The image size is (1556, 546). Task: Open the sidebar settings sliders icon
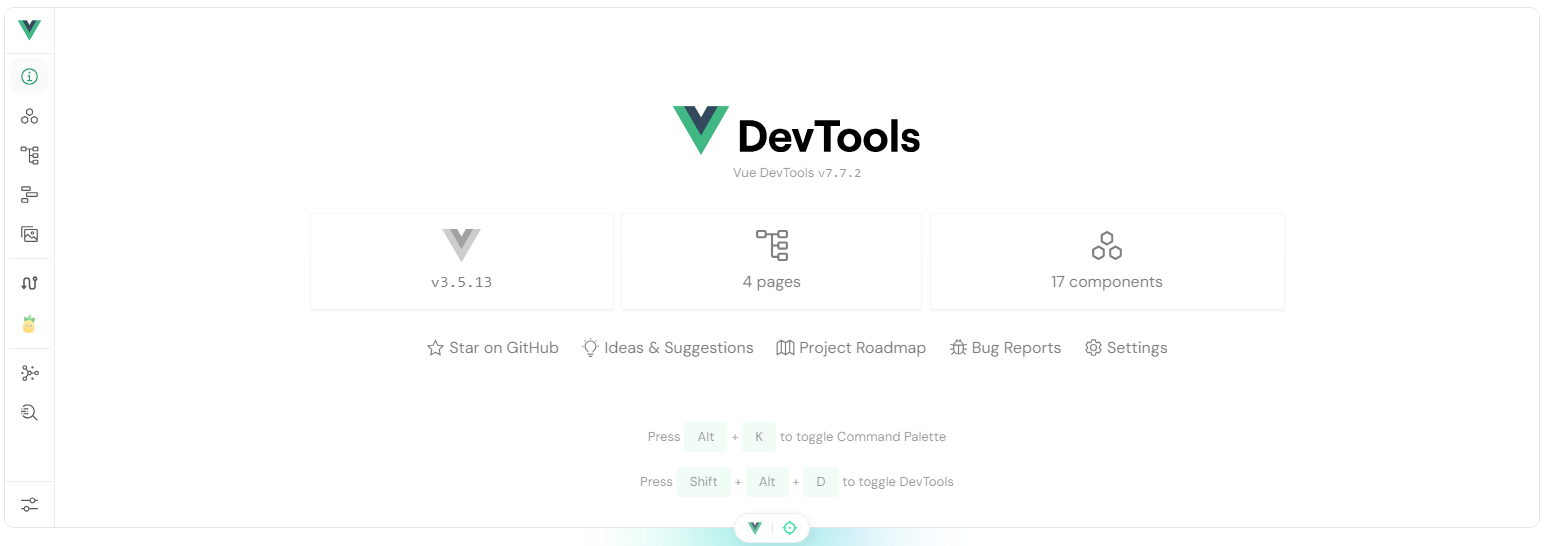pyautogui.click(x=30, y=504)
